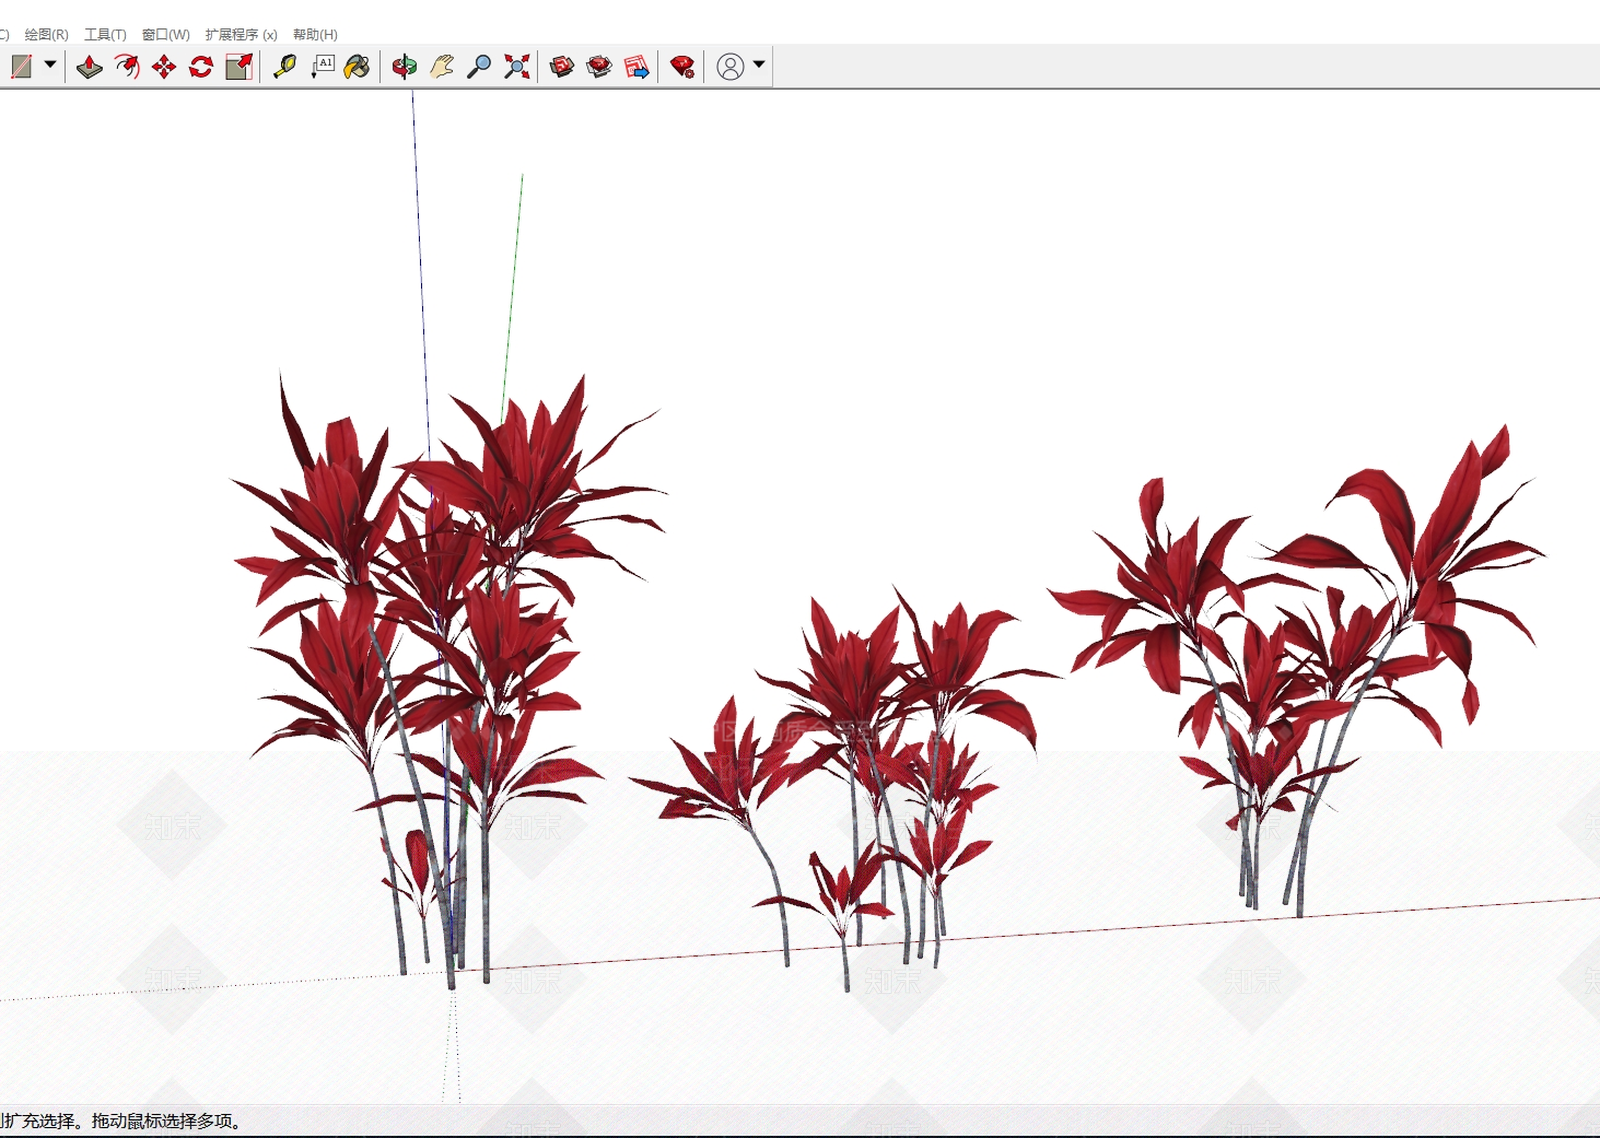Select the Eraser tool icon
Viewport: 1600px width, 1138px height.
(21, 67)
